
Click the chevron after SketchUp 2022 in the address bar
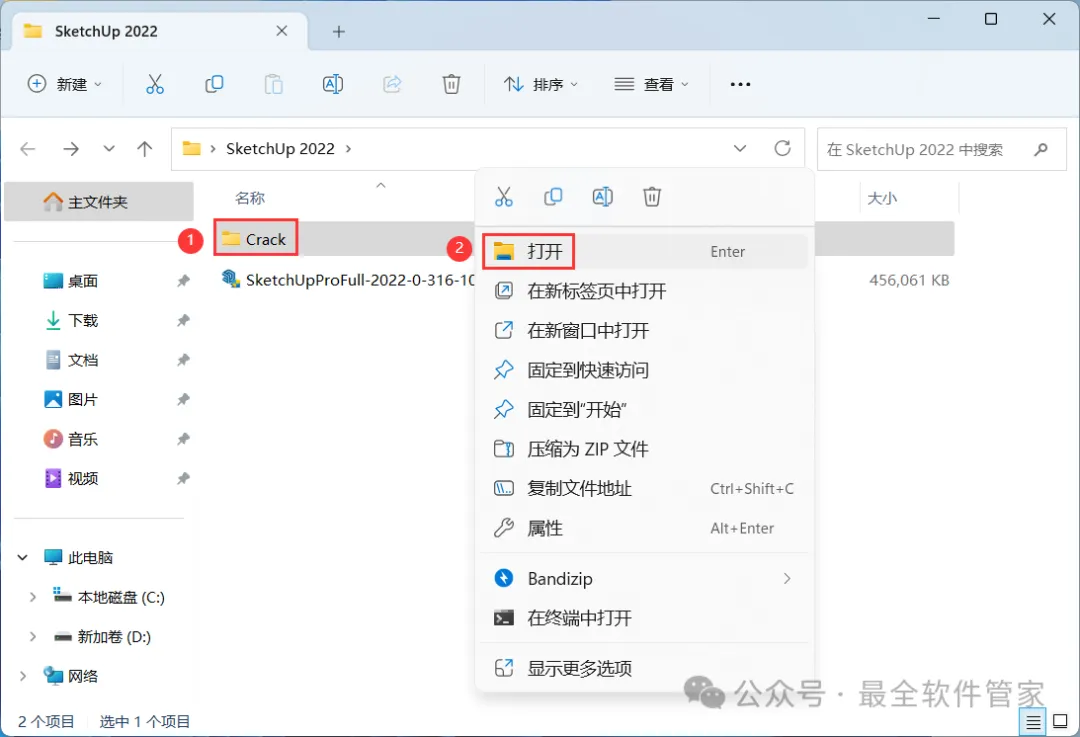point(348,149)
